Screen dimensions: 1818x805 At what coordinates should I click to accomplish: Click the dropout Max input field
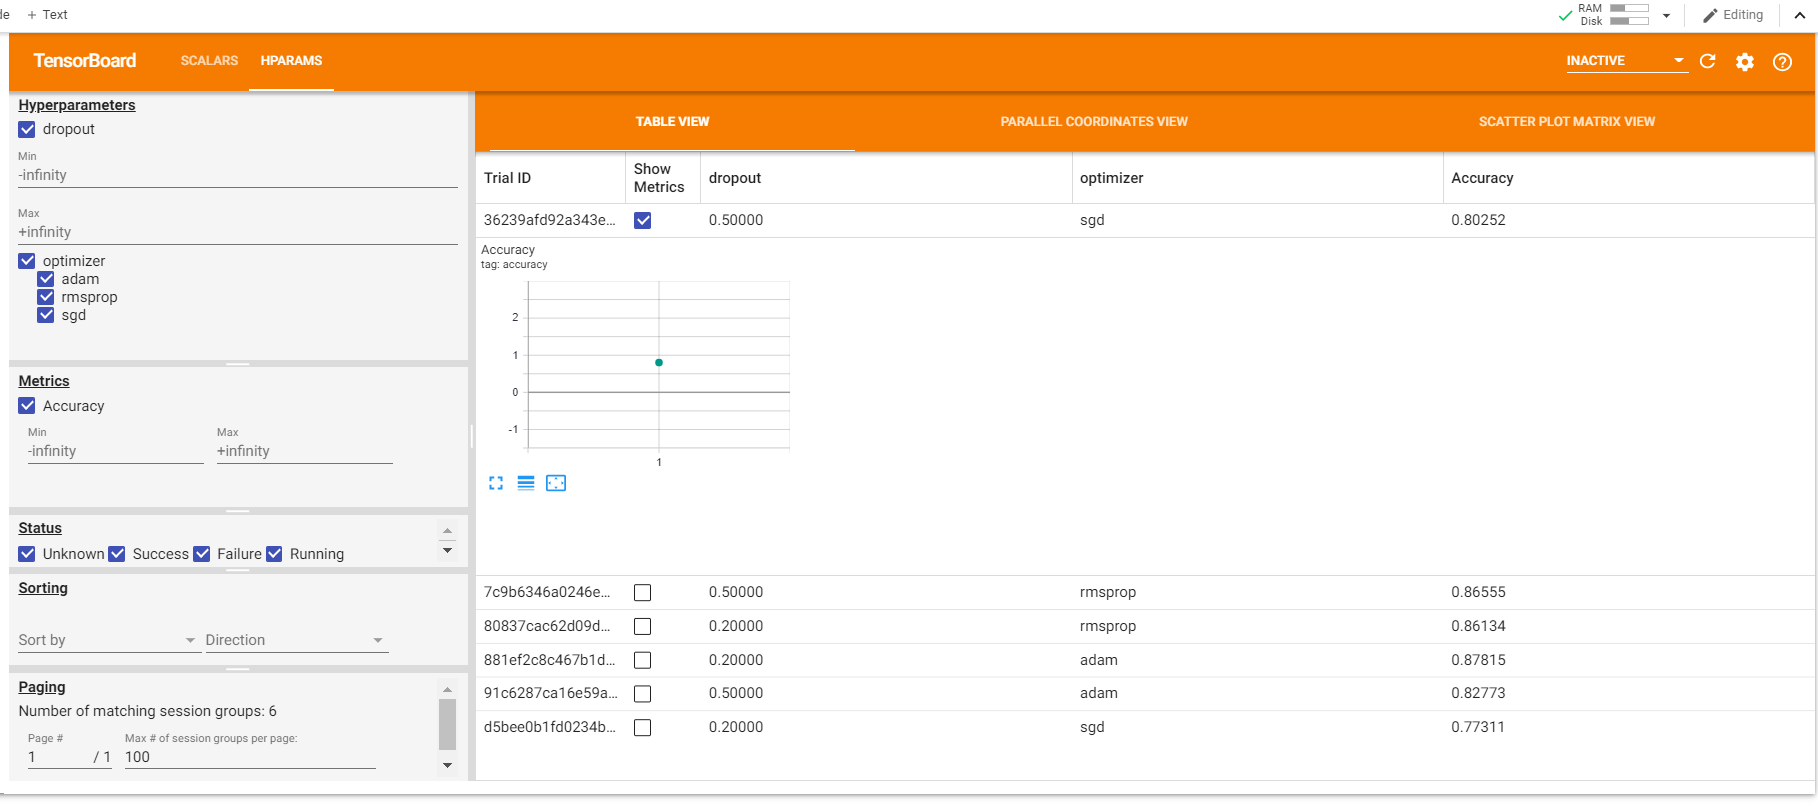(238, 232)
